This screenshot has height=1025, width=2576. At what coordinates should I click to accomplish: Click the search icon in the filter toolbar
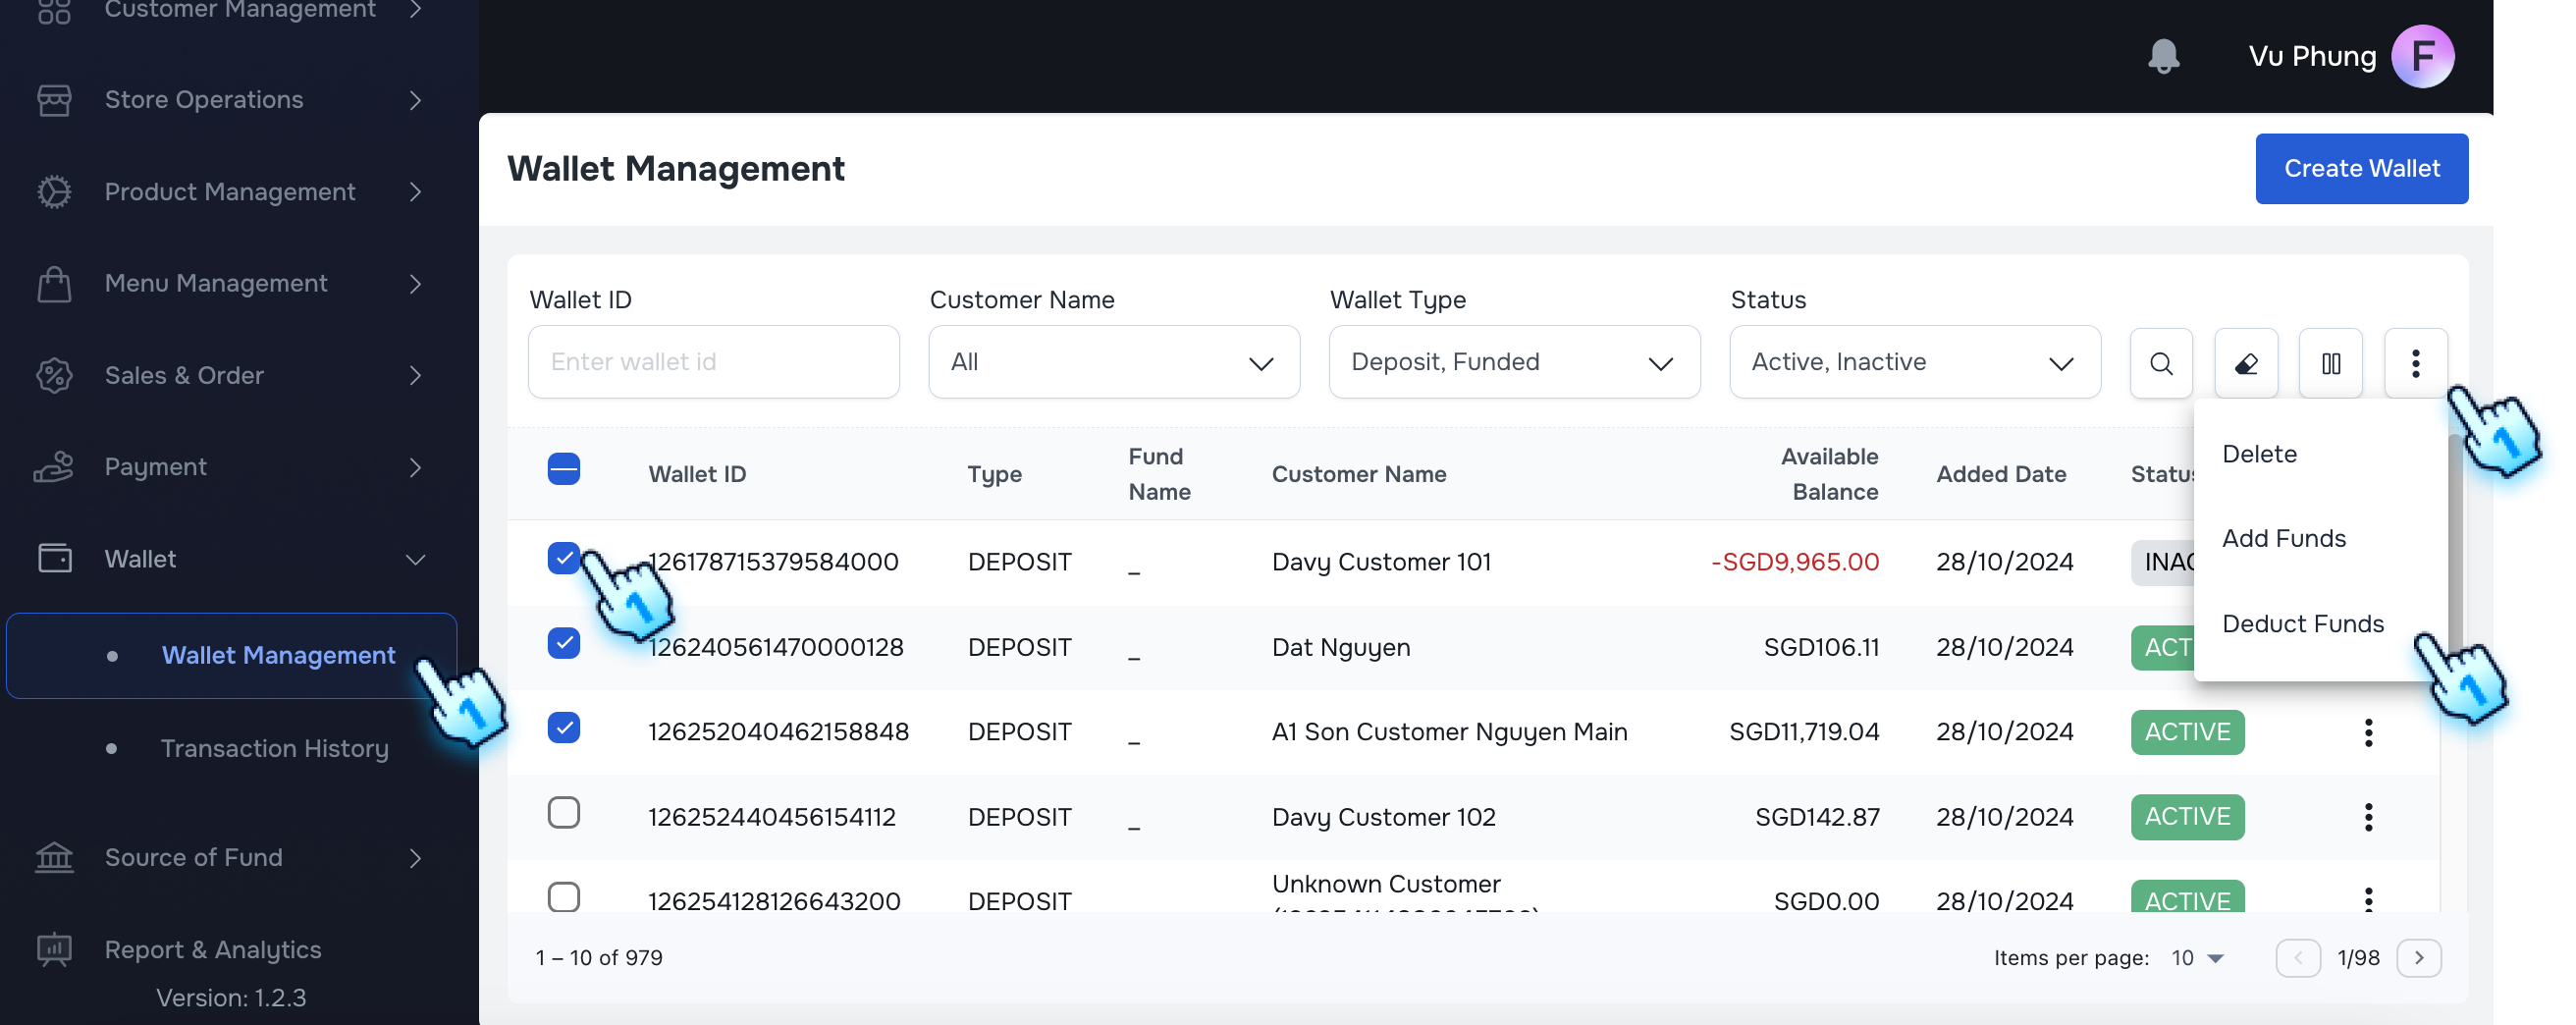point(2161,362)
